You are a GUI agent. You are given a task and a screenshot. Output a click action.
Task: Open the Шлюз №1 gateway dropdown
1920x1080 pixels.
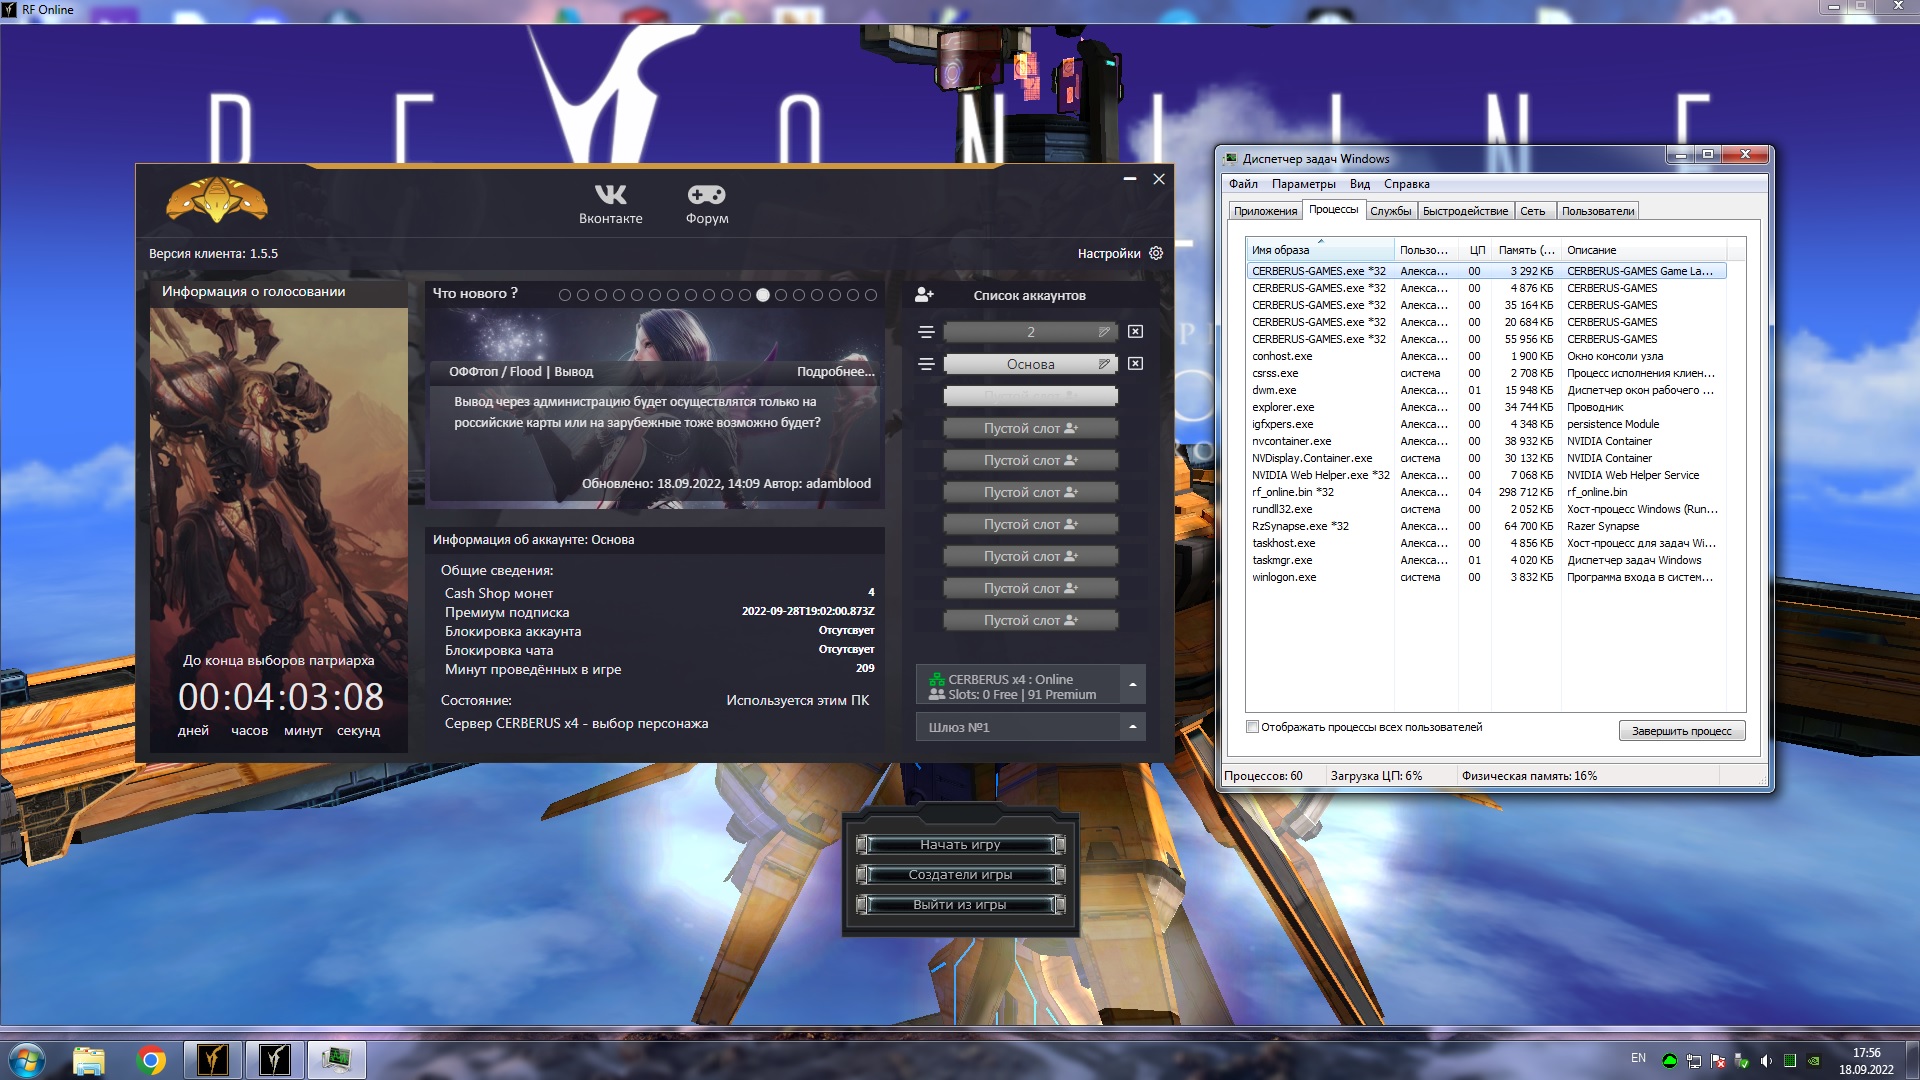1030,727
